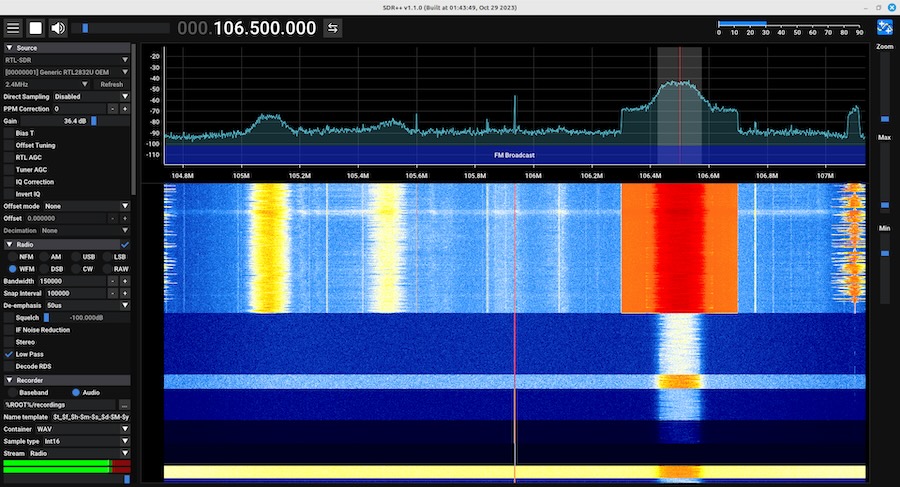
Task: Uncheck the Low Pass option
Action: point(9,354)
